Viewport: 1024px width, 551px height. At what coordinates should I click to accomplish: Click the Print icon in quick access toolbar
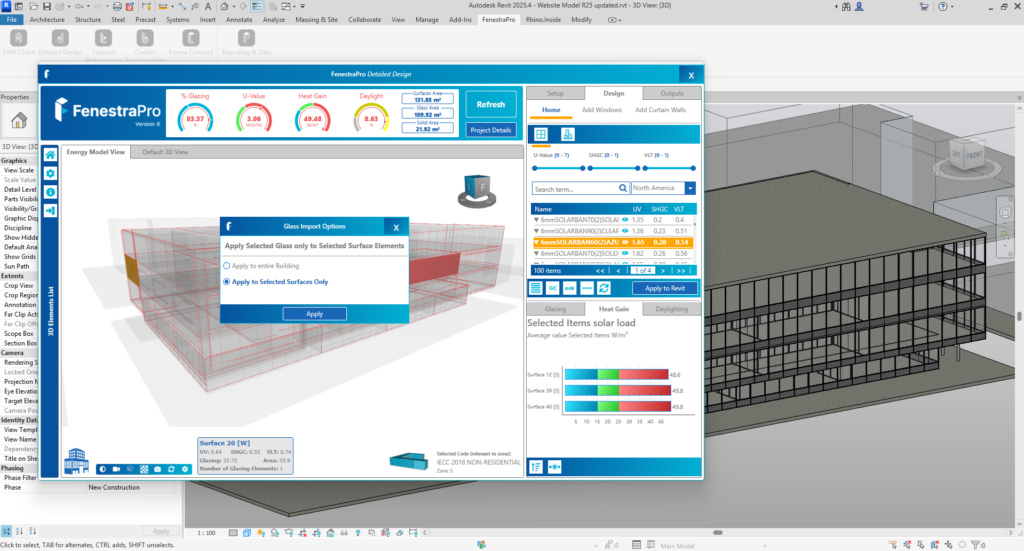(117, 6)
